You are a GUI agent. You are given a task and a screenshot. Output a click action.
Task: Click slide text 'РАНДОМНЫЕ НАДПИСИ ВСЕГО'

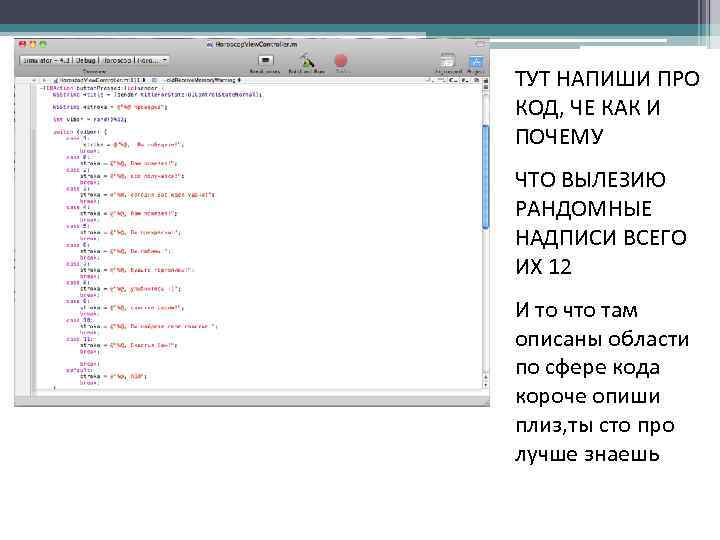coord(601,224)
